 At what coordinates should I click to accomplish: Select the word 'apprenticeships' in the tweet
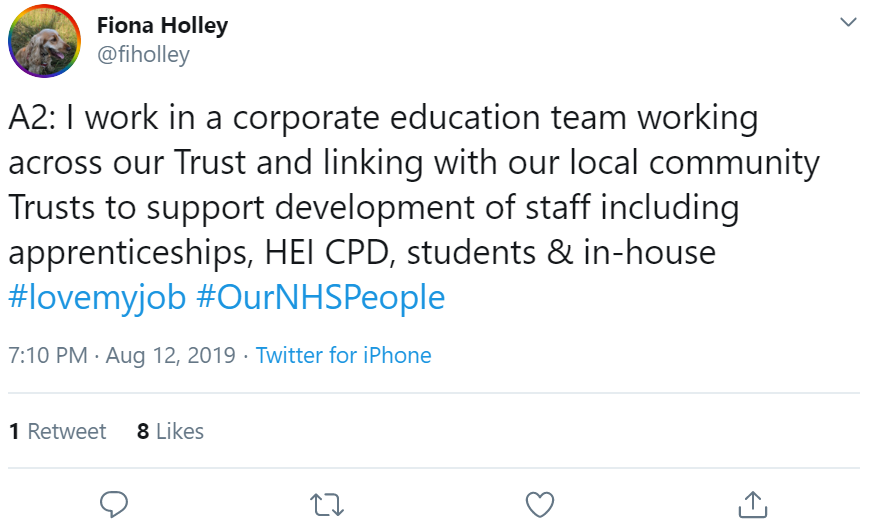click(x=128, y=253)
